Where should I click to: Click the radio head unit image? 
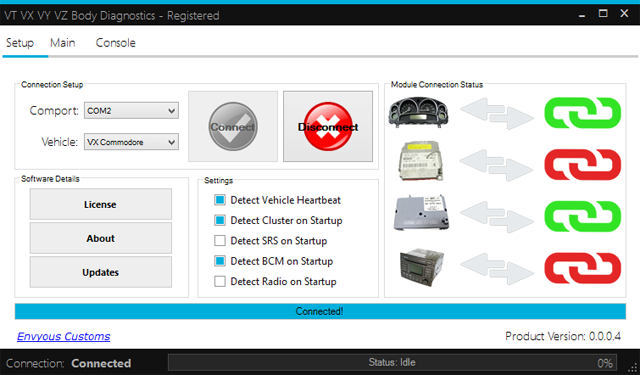point(422,268)
